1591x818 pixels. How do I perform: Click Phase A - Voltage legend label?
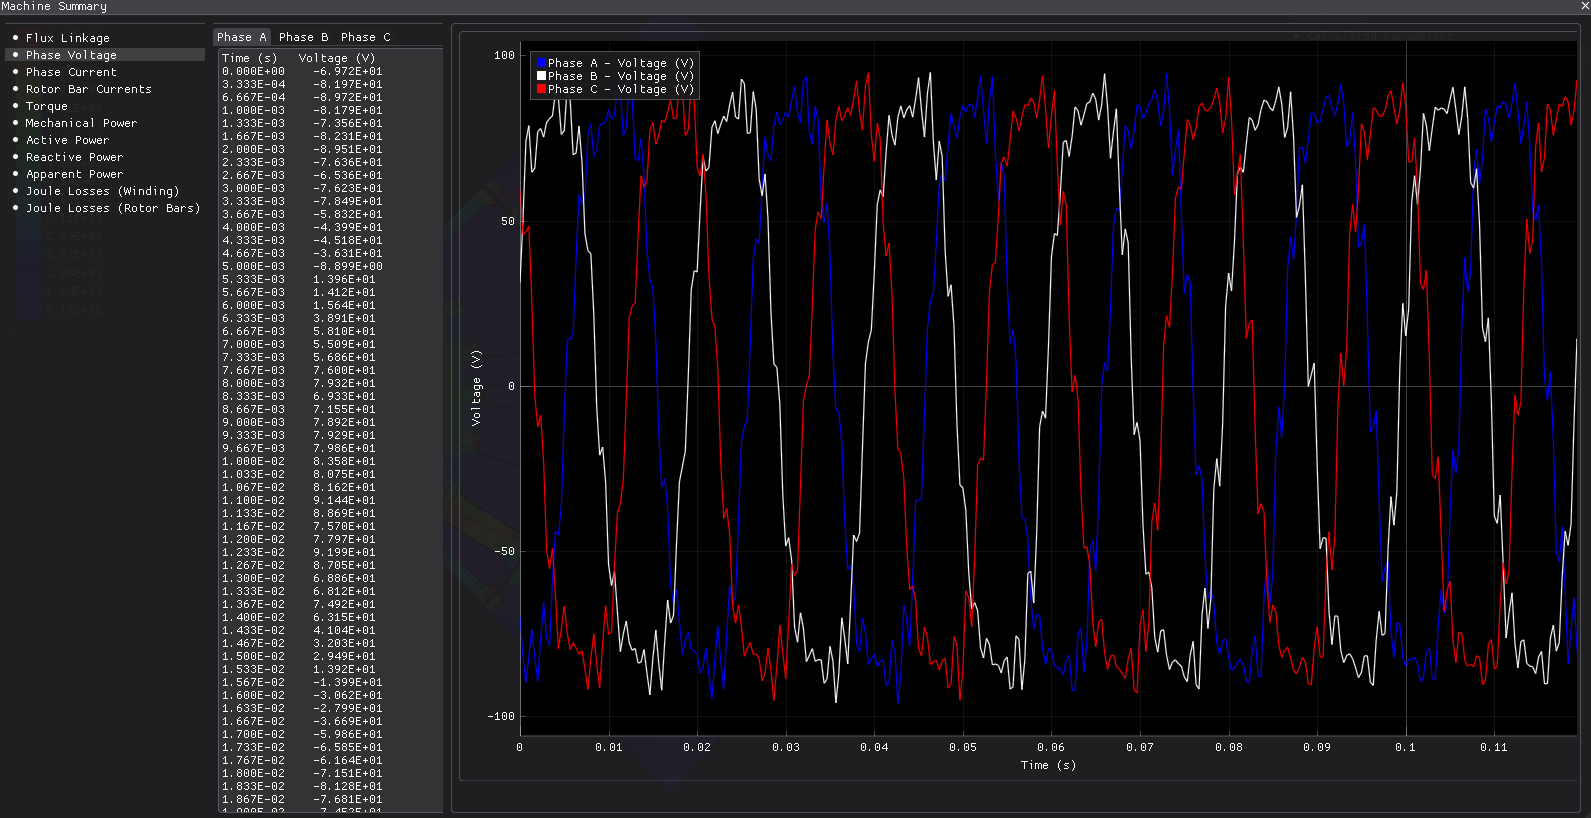click(x=621, y=63)
